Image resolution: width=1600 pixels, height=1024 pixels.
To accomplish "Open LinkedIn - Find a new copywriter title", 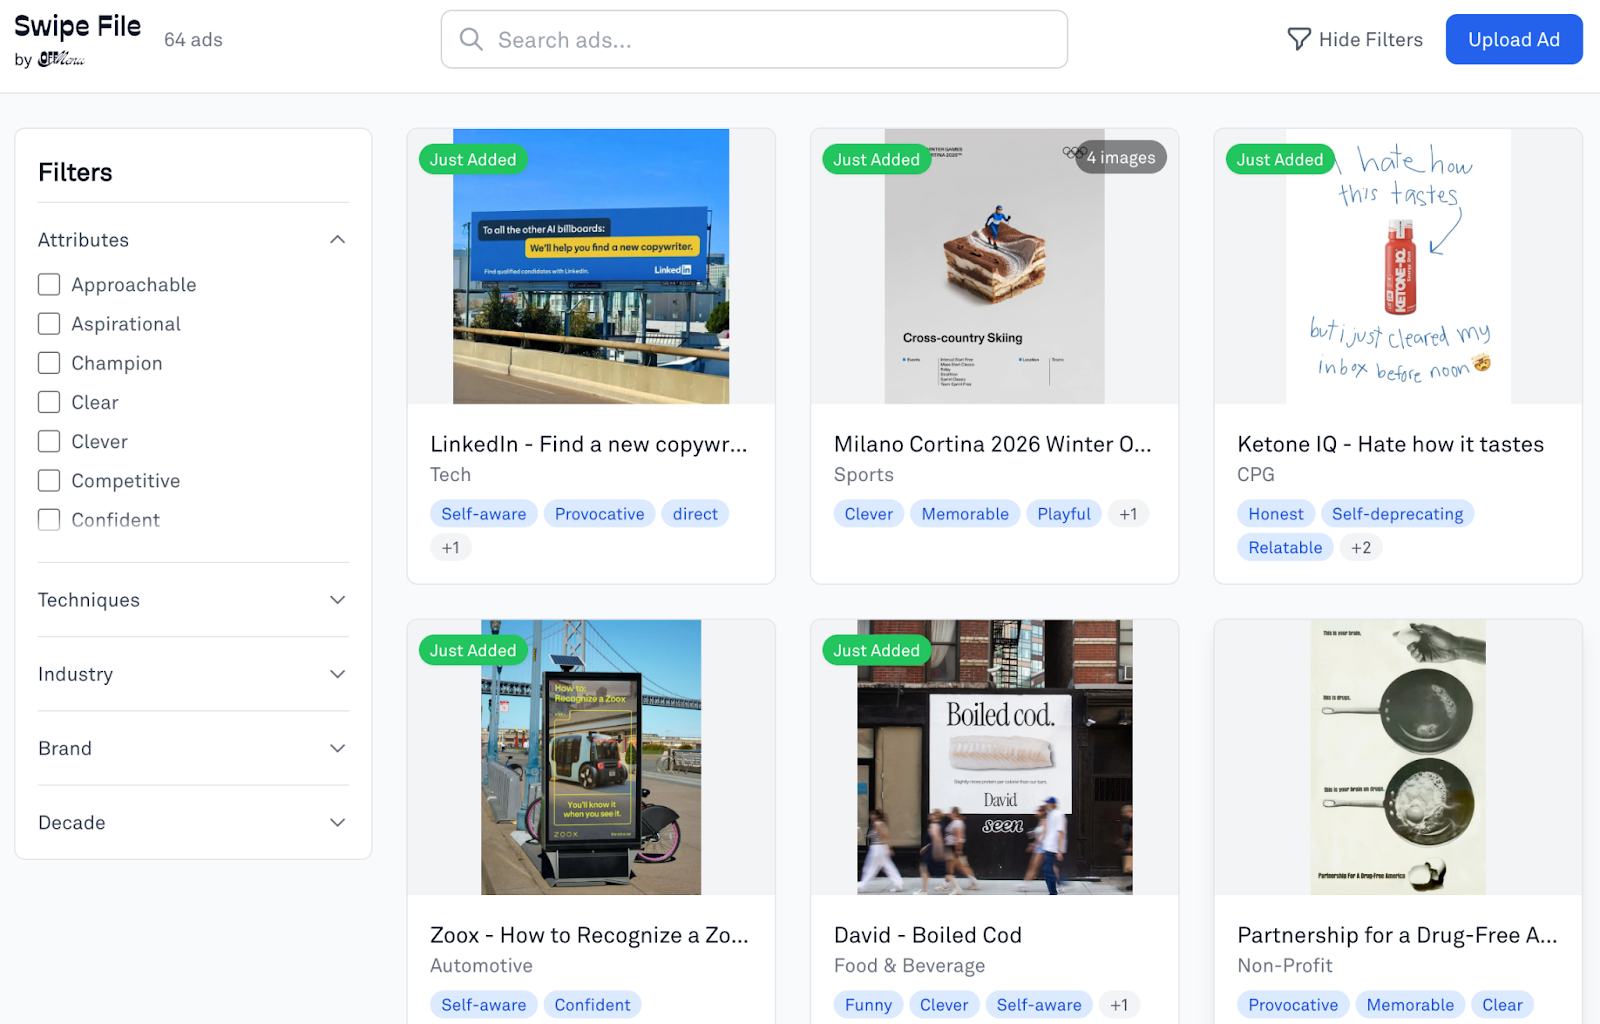I will (x=588, y=444).
